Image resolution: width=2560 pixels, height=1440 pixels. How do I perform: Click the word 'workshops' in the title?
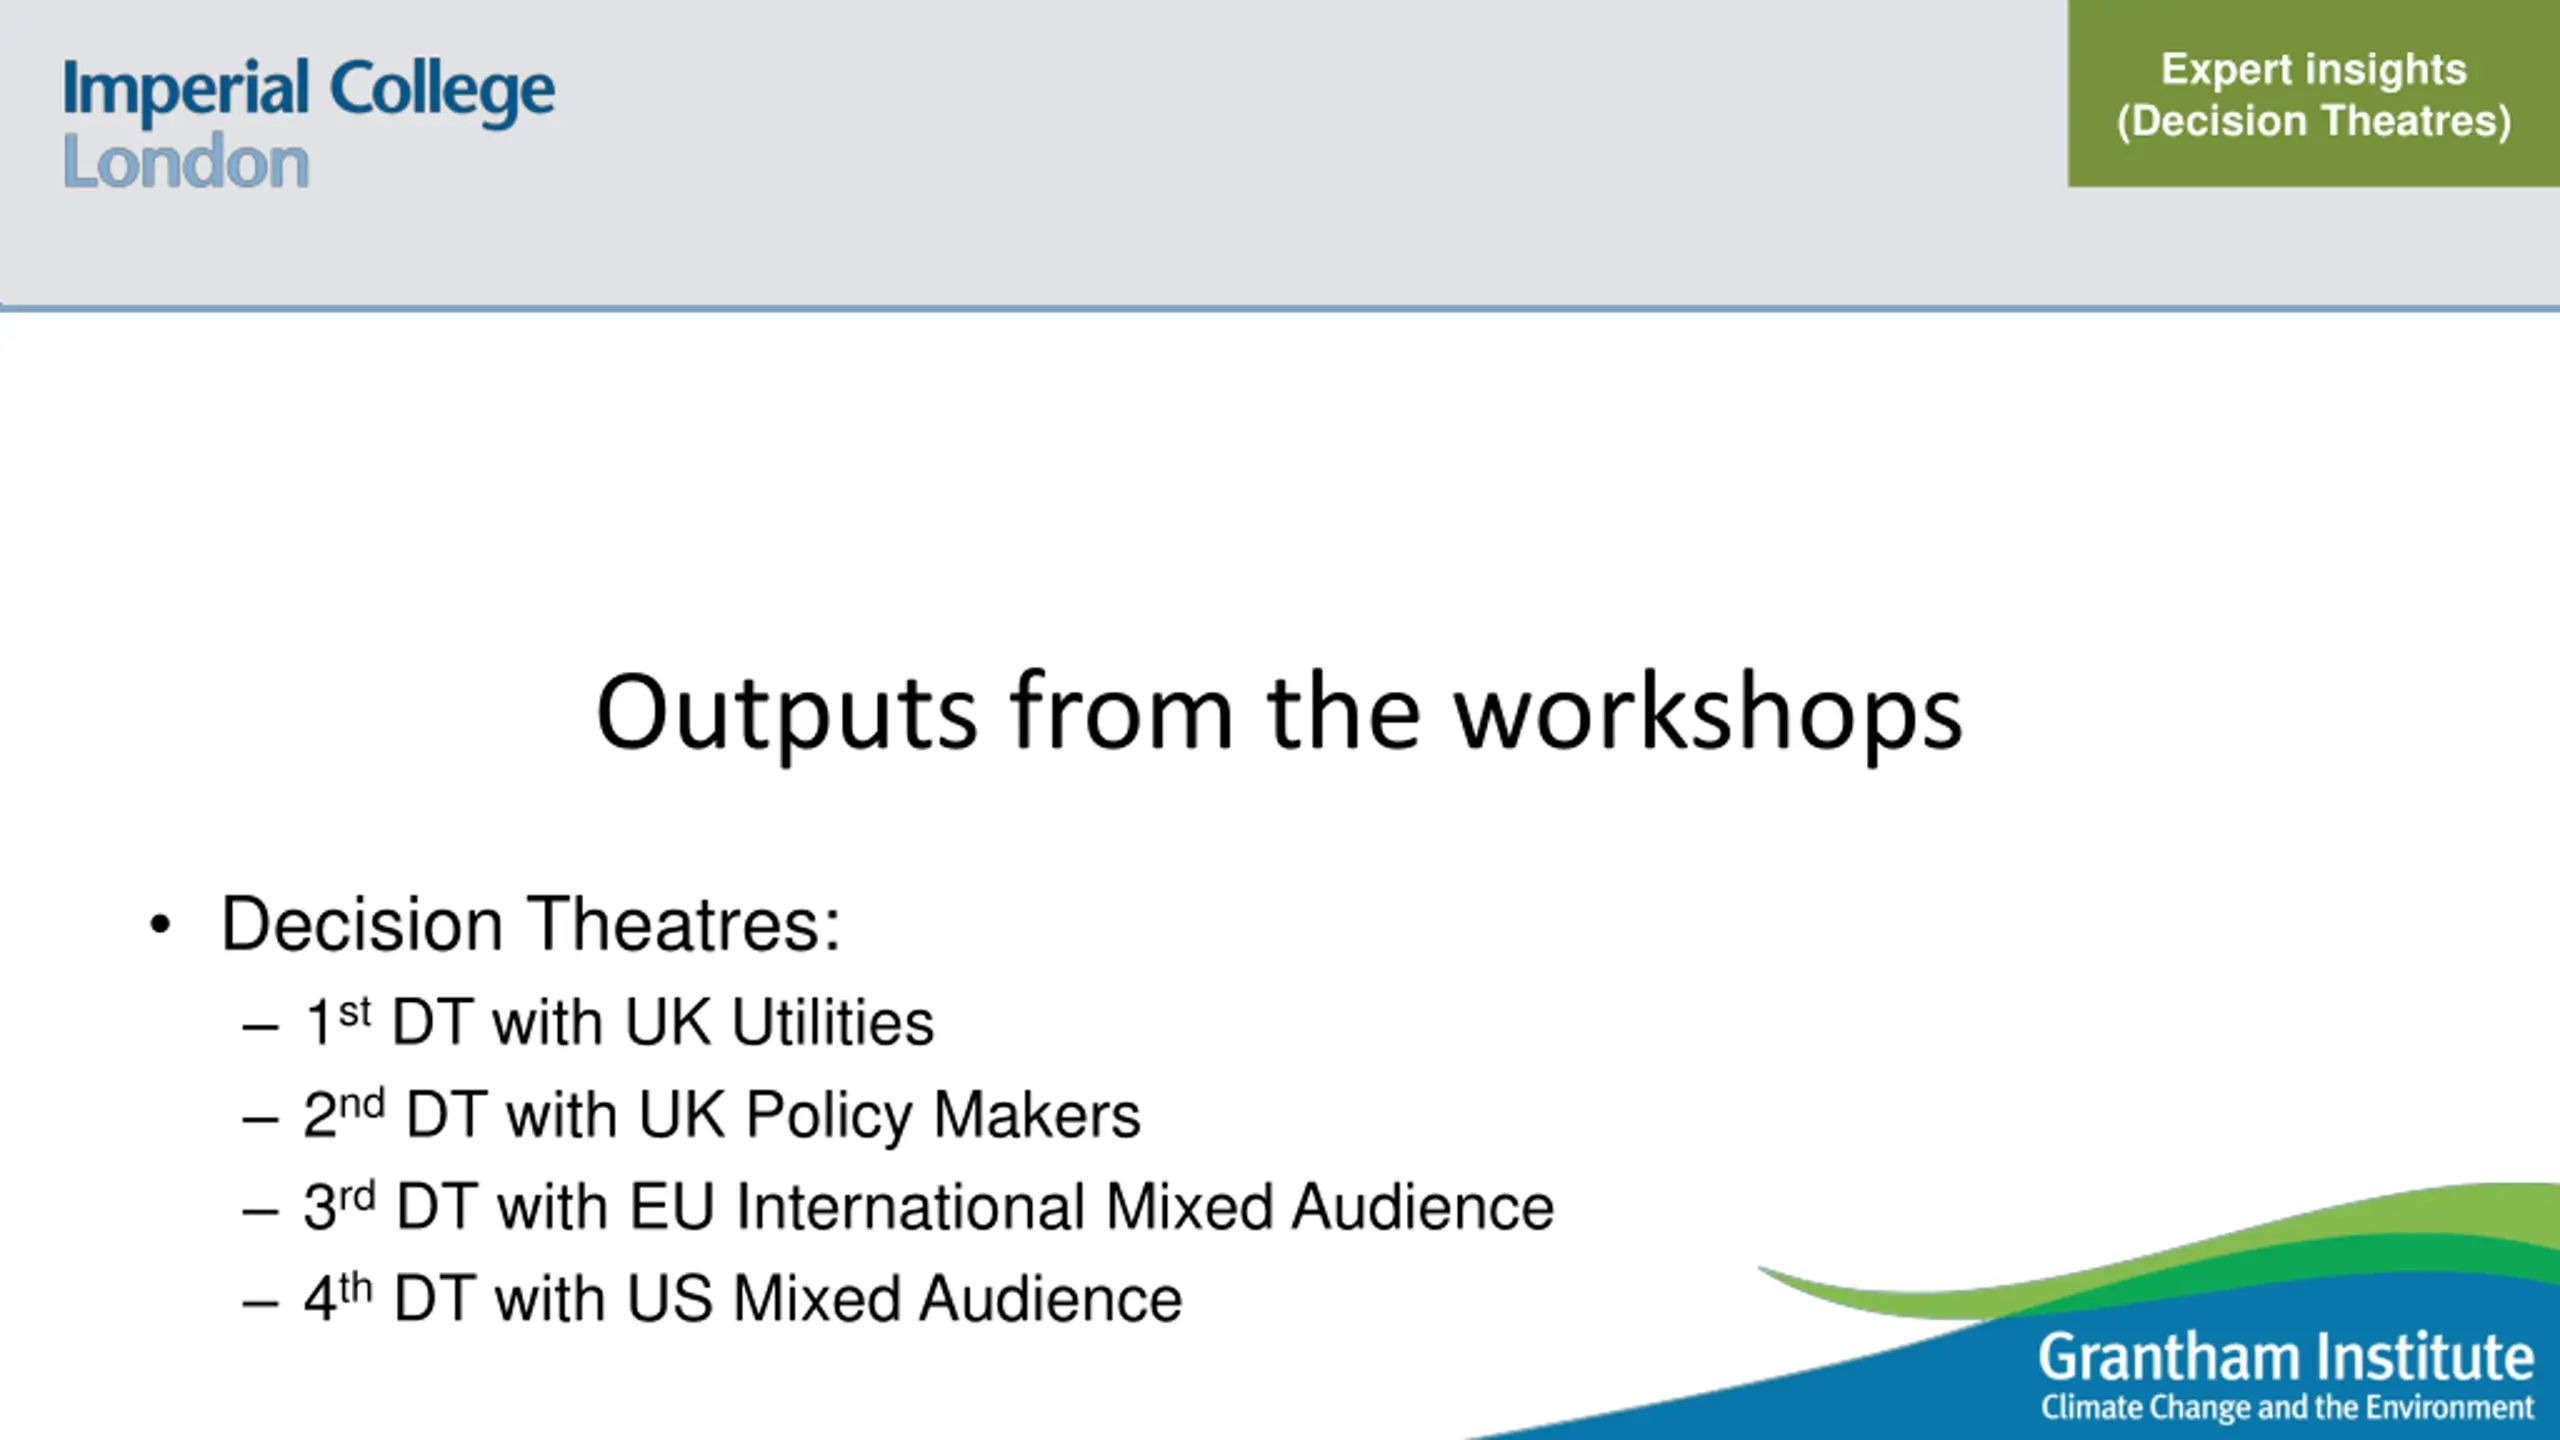[x=1708, y=713]
